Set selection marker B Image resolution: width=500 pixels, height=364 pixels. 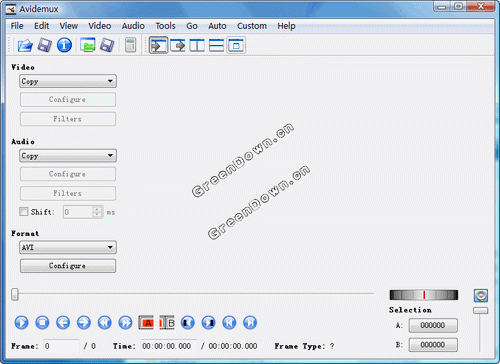[x=167, y=323]
